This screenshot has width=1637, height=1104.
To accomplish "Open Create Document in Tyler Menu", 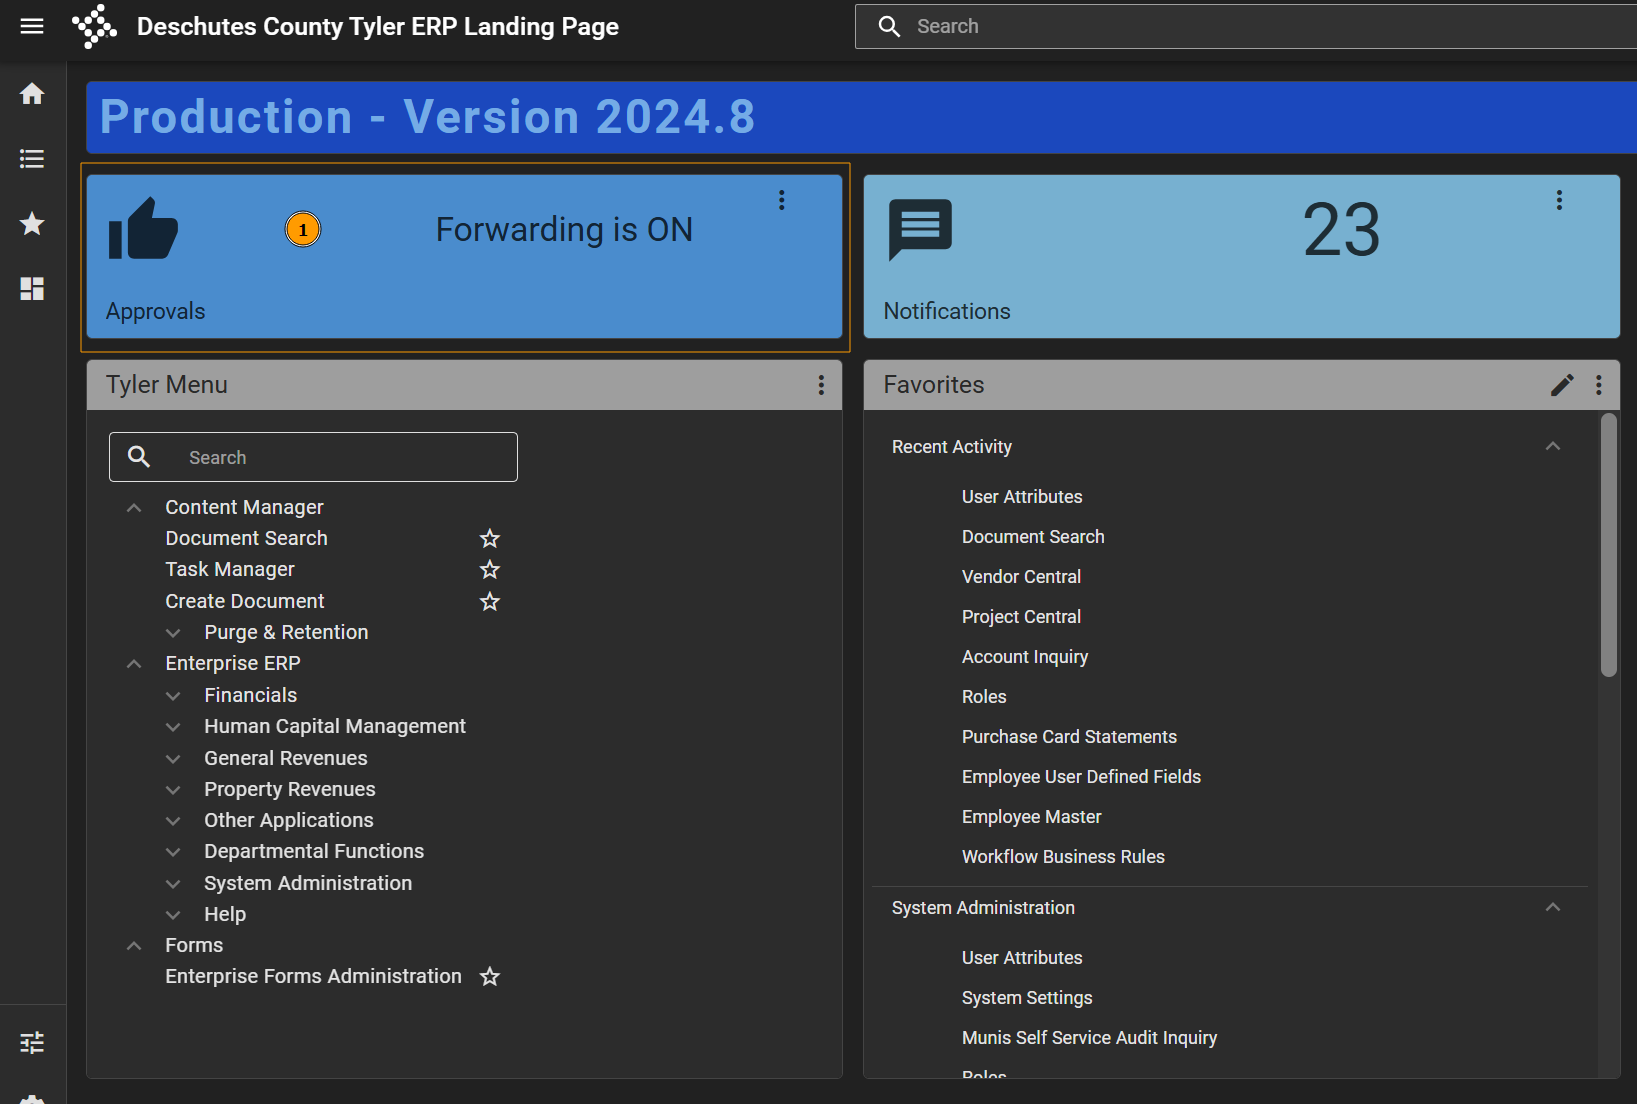I will pyautogui.click(x=245, y=601).
